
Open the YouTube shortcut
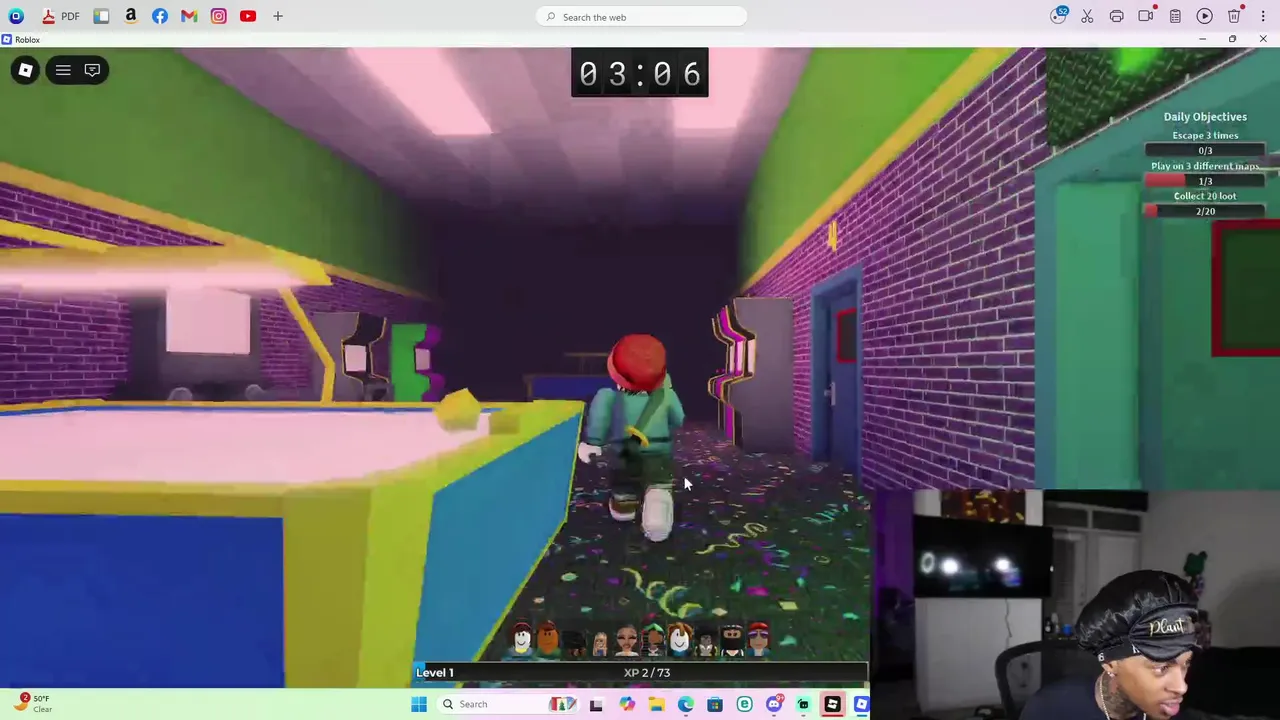pyautogui.click(x=248, y=16)
